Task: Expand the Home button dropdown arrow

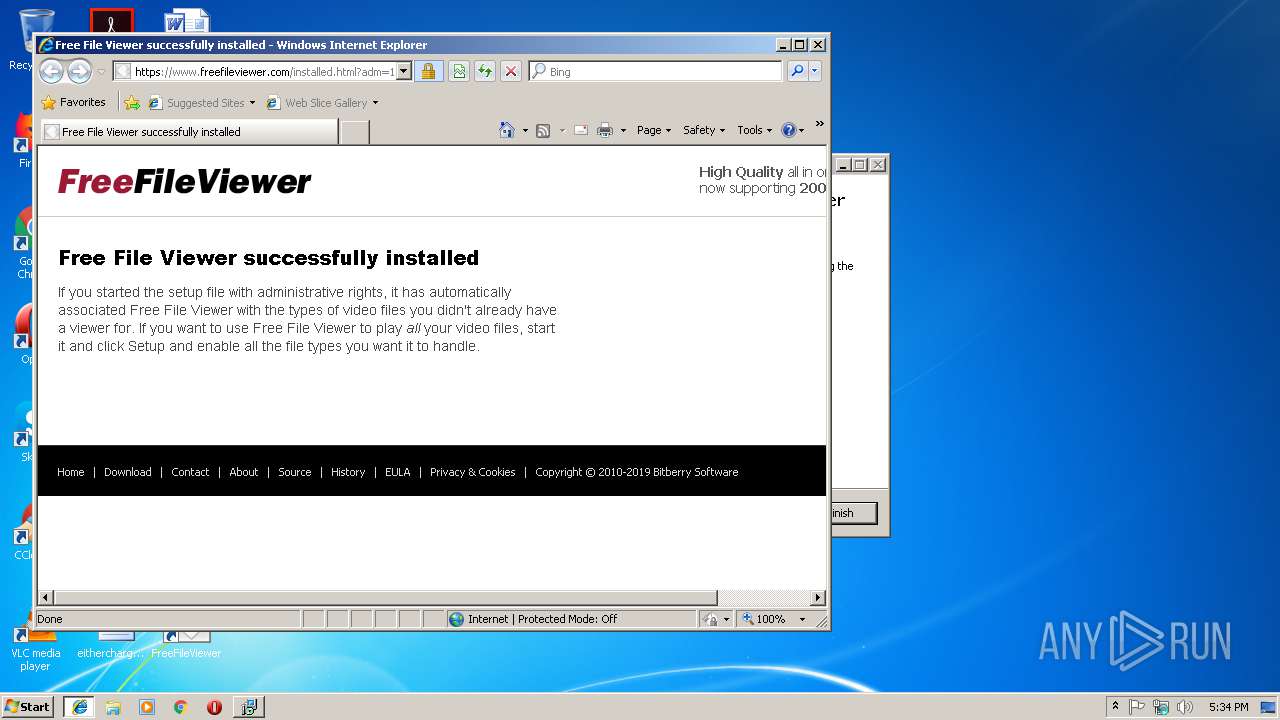Action: (525, 130)
